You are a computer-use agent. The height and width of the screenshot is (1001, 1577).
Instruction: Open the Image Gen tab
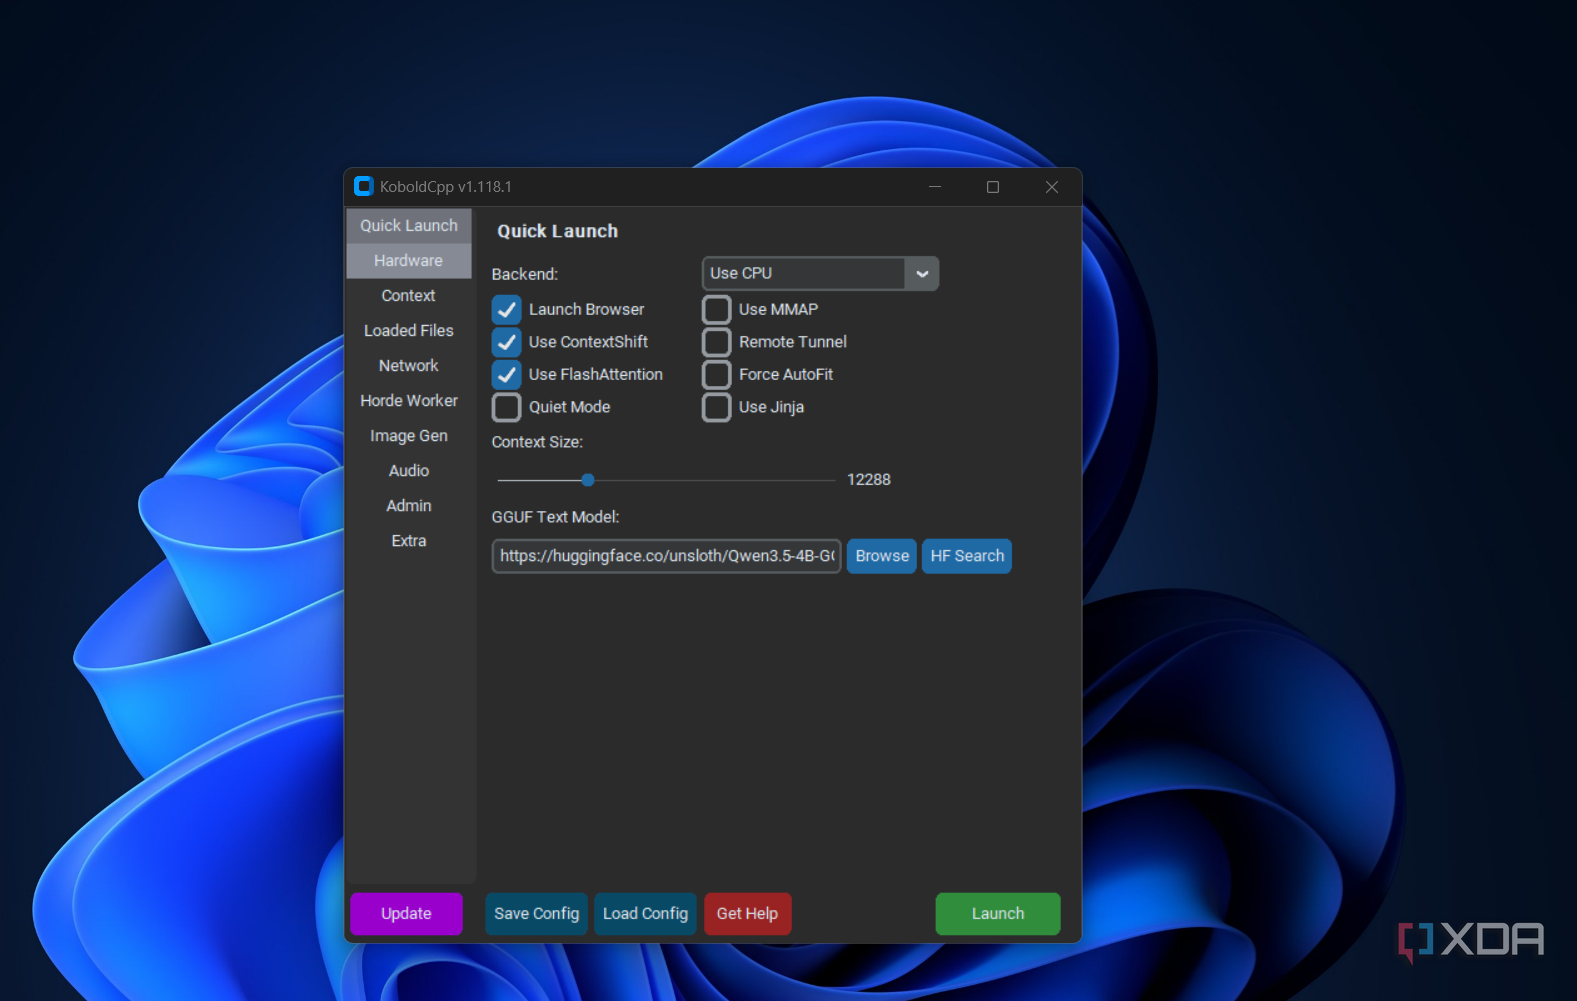point(409,436)
